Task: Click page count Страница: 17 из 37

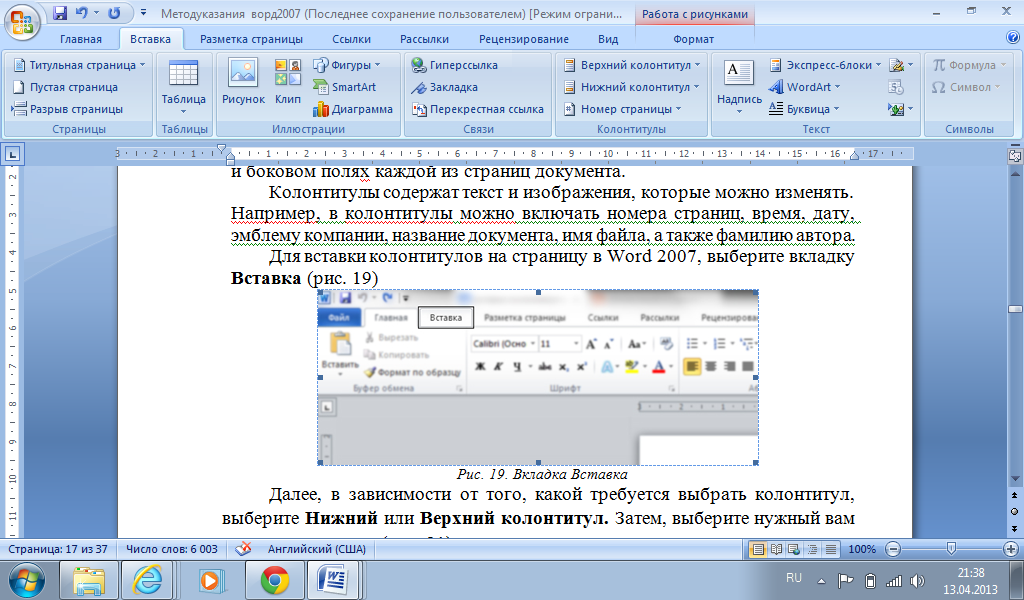Action: [x=58, y=549]
